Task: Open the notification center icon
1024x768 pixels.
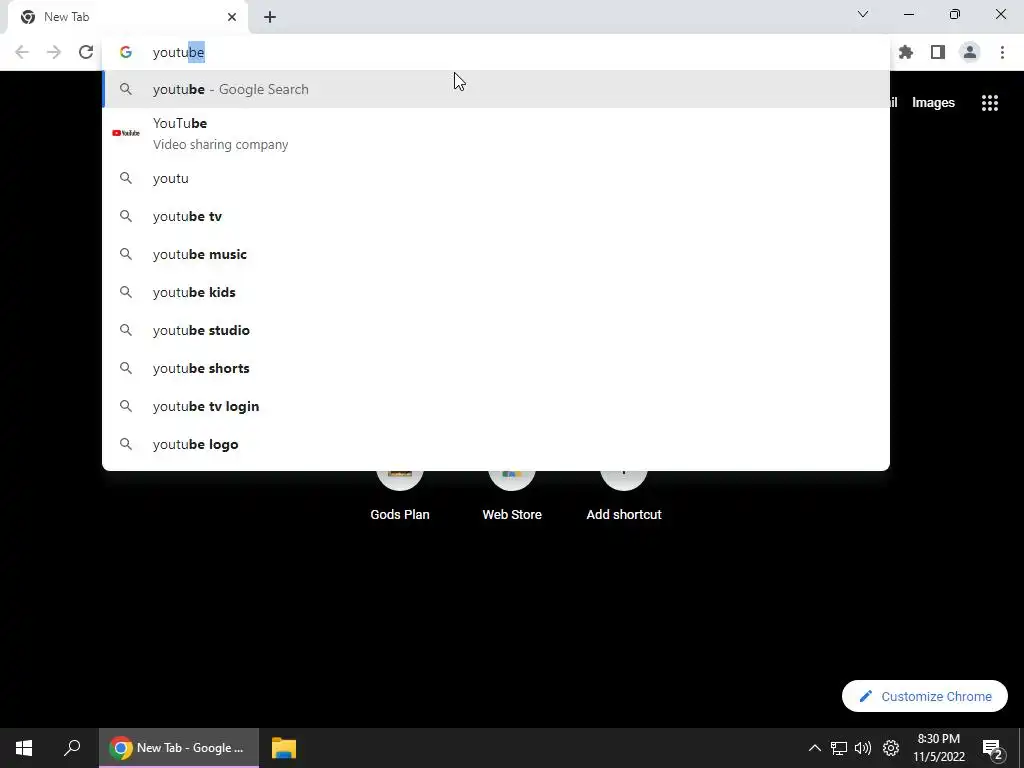Action: (x=993, y=749)
